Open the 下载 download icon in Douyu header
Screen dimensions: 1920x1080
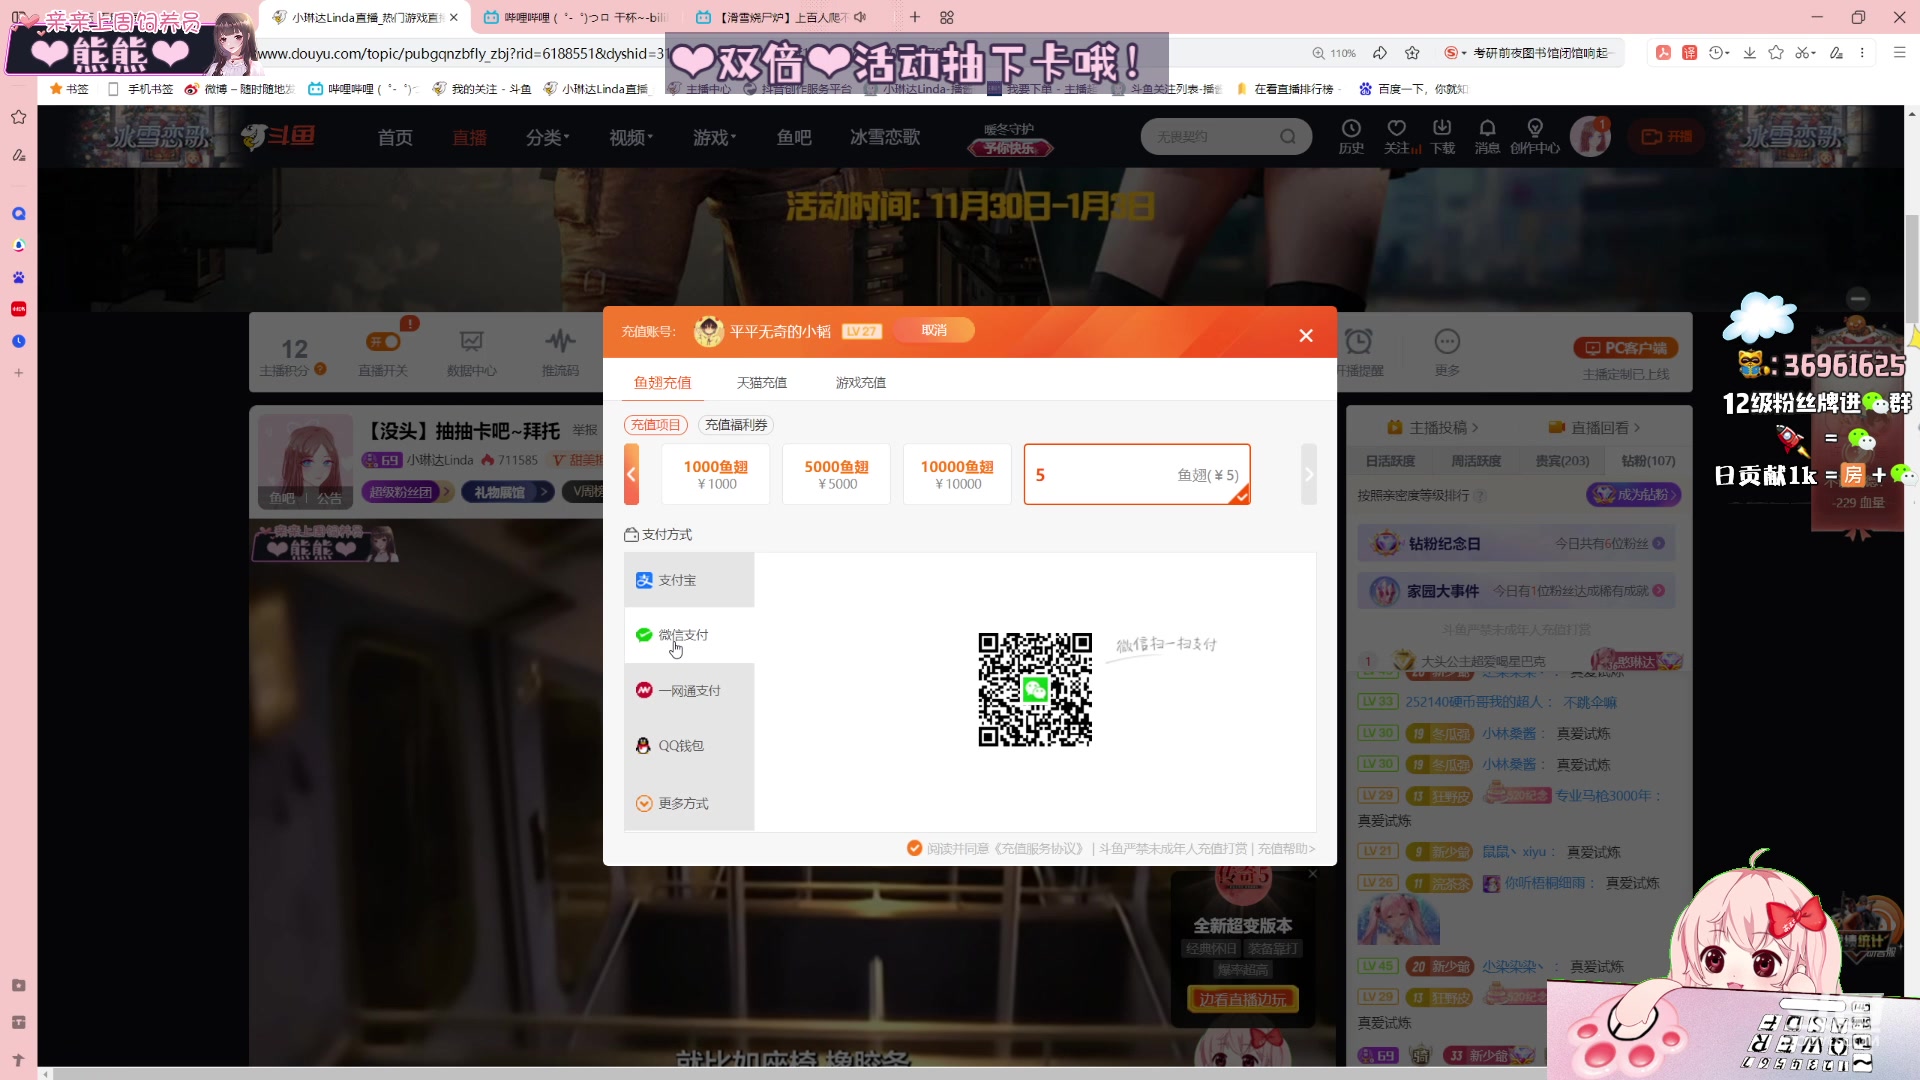point(1442,136)
